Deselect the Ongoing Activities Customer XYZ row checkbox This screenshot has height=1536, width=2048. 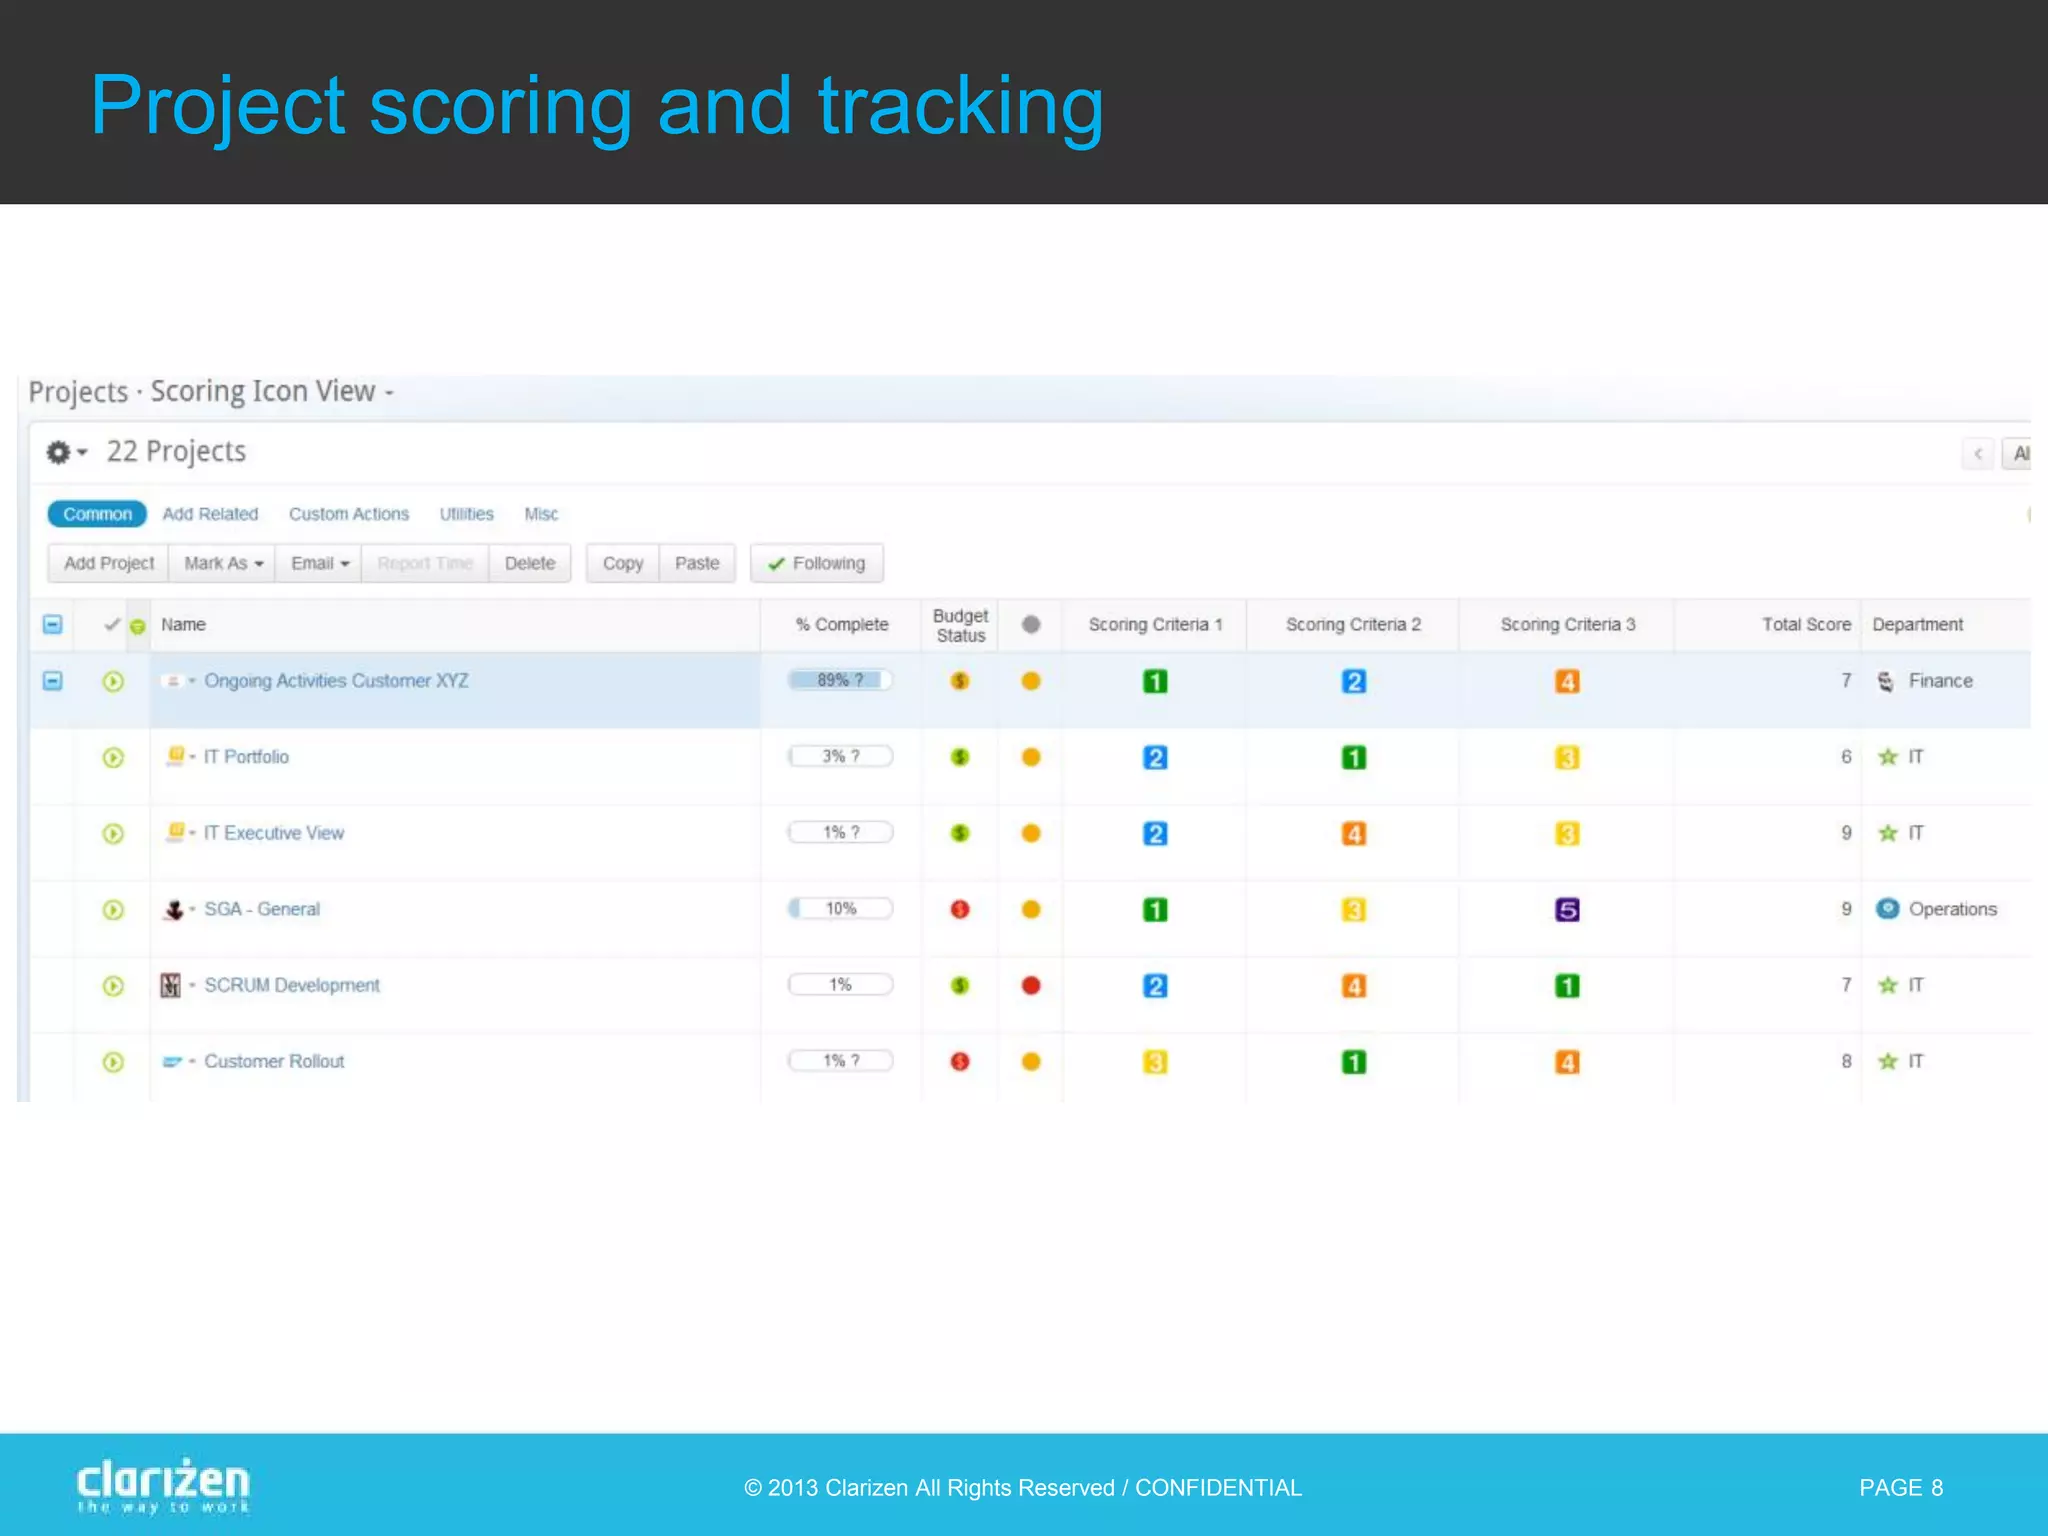point(53,681)
